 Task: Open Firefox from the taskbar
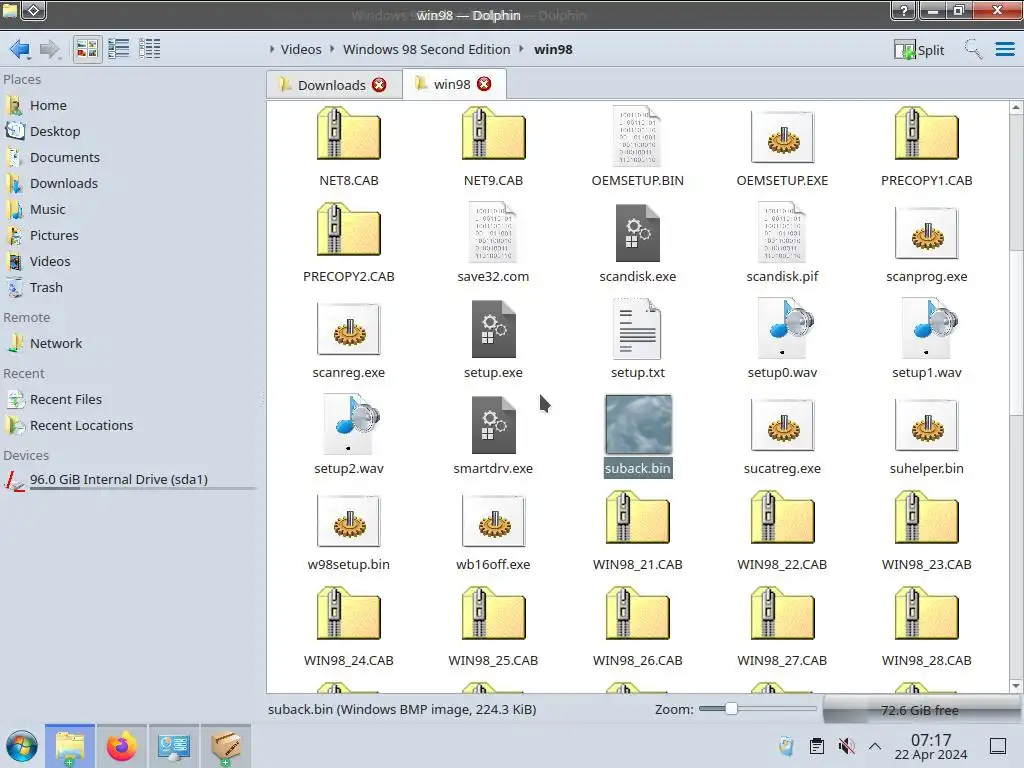click(x=121, y=746)
